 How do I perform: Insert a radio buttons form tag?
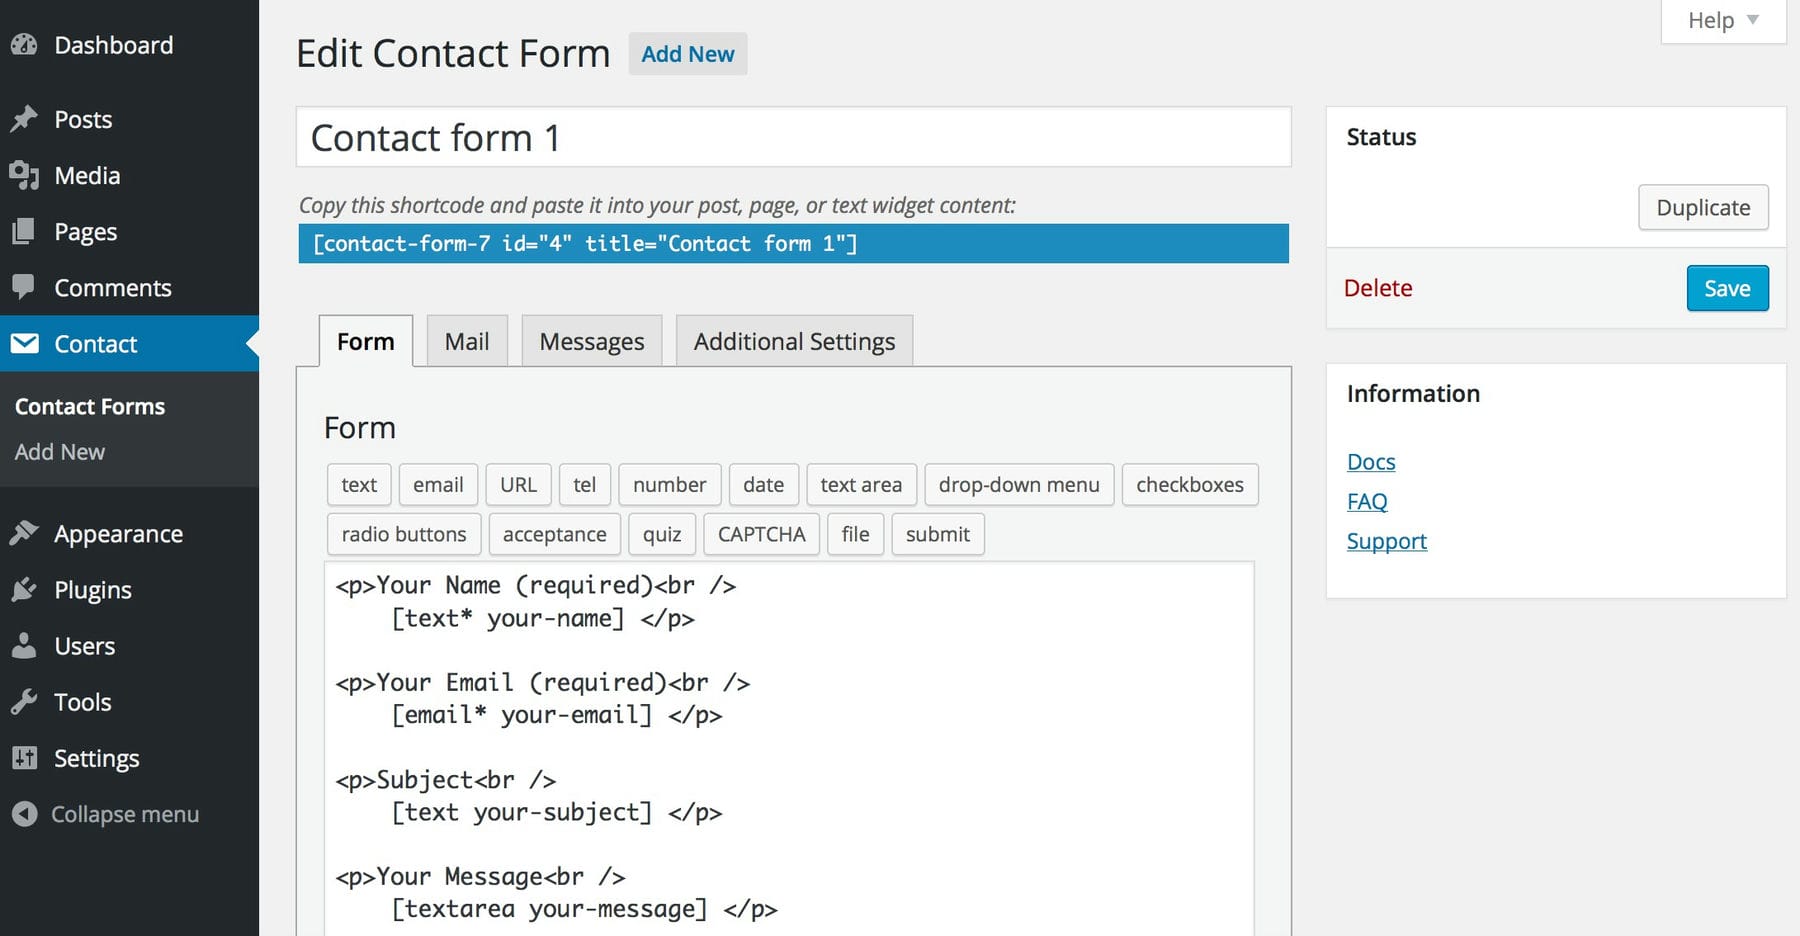[x=403, y=535]
